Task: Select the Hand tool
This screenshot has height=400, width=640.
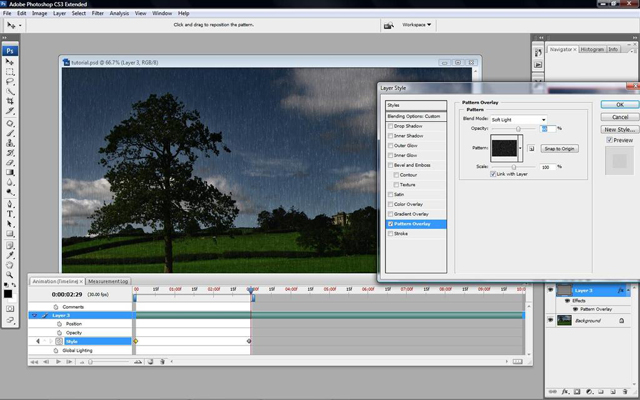Action: [x=10, y=265]
